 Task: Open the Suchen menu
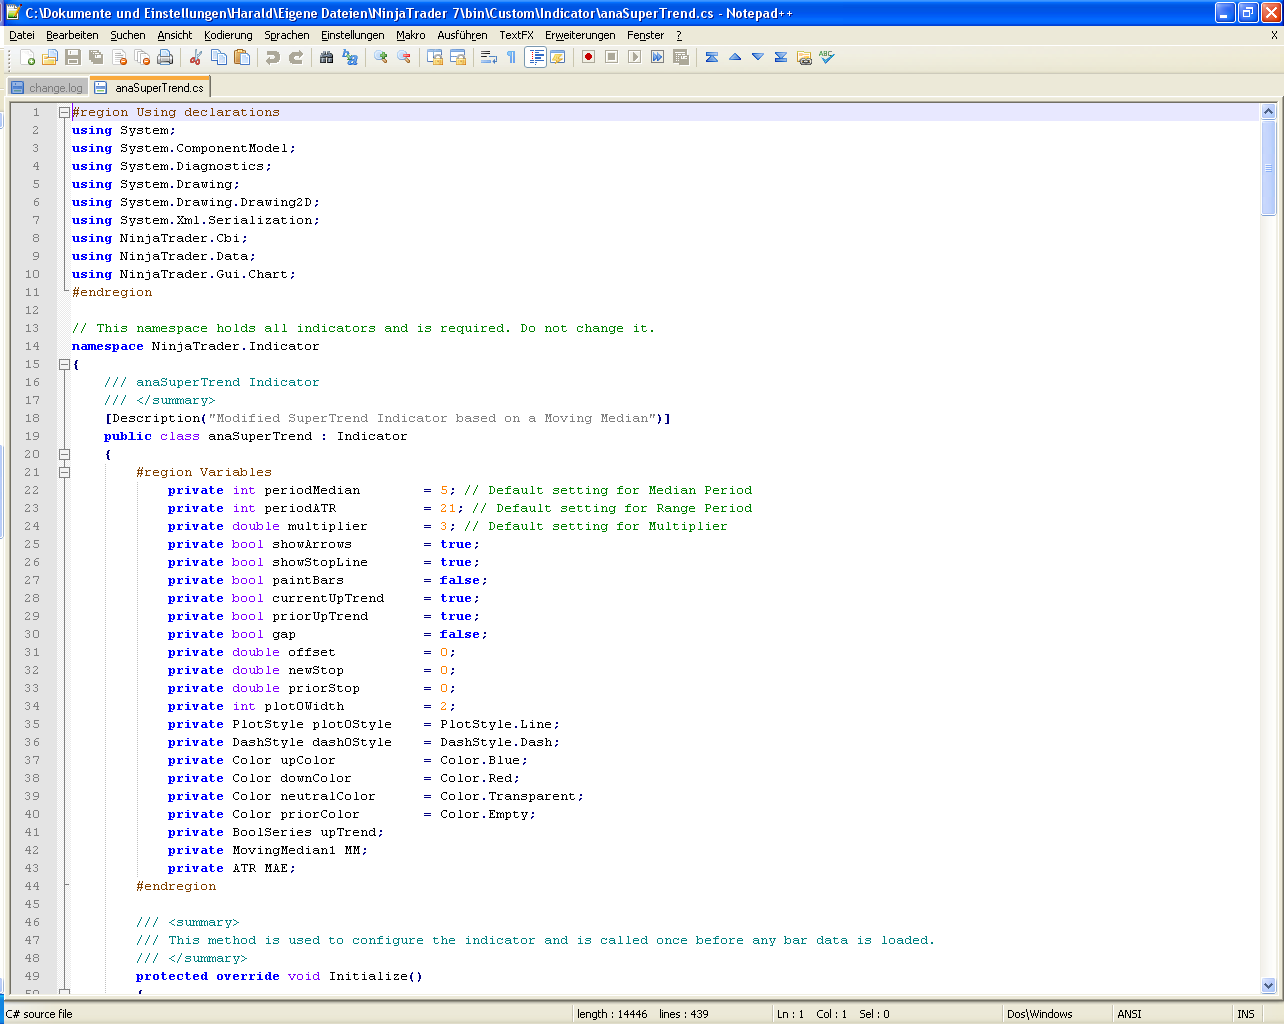click(x=128, y=35)
